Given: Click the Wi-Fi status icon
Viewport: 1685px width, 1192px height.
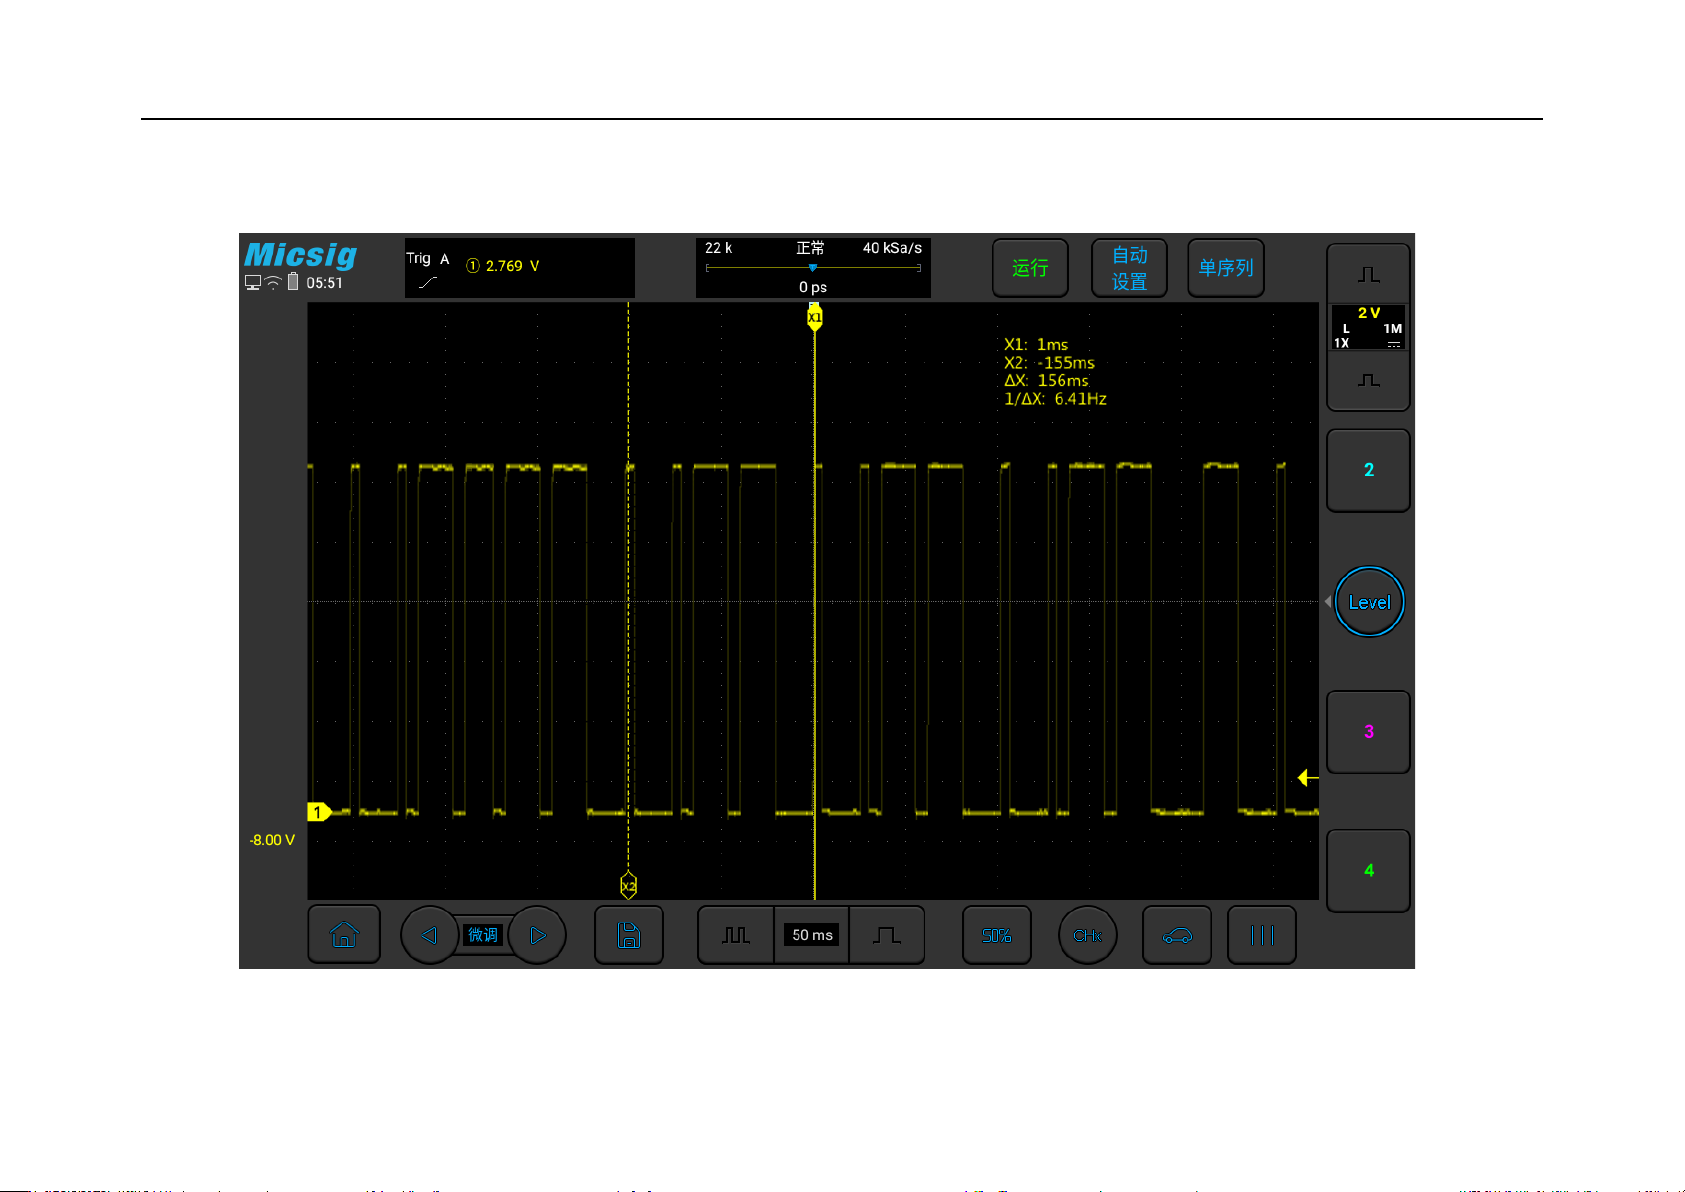Looking at the screenshot, I should [x=272, y=283].
